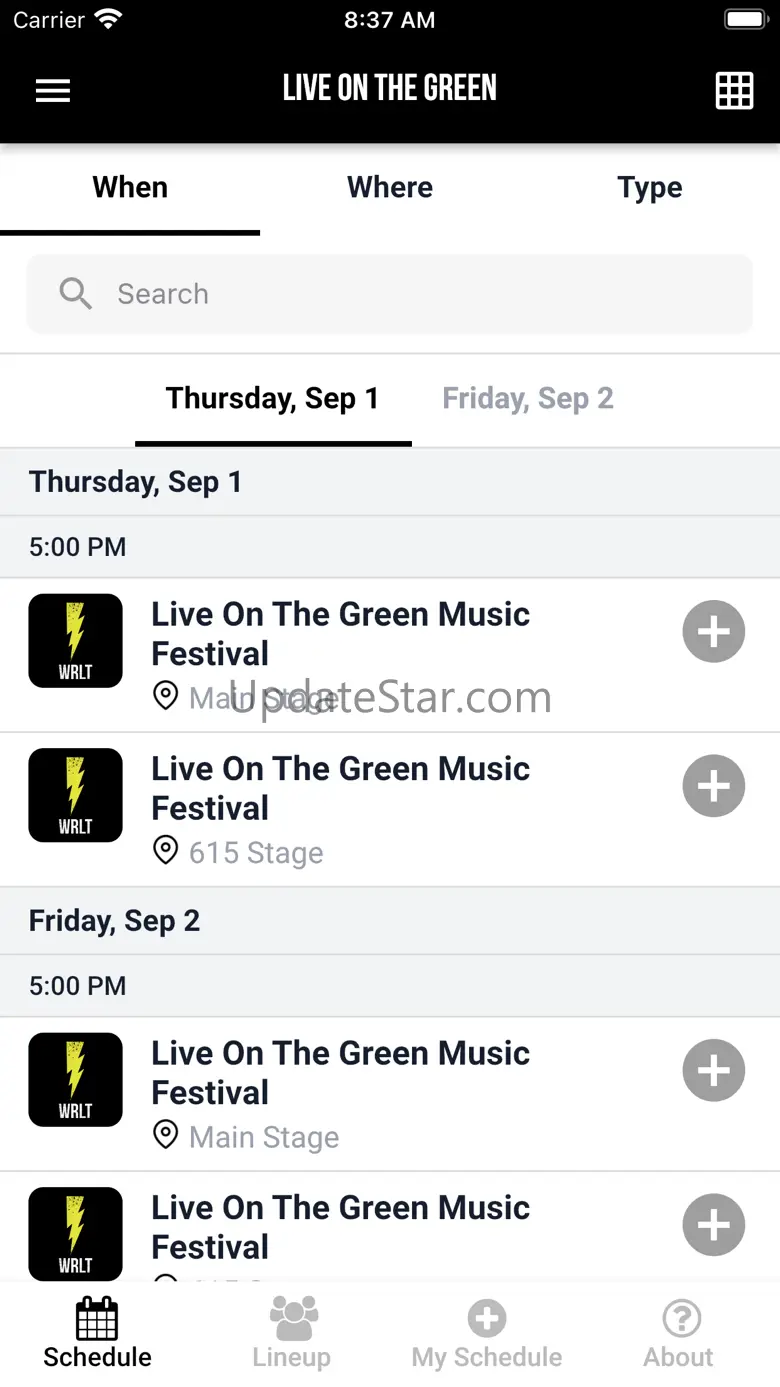Show Friday, Sep 2 schedule
780x1387 pixels.
528,399
